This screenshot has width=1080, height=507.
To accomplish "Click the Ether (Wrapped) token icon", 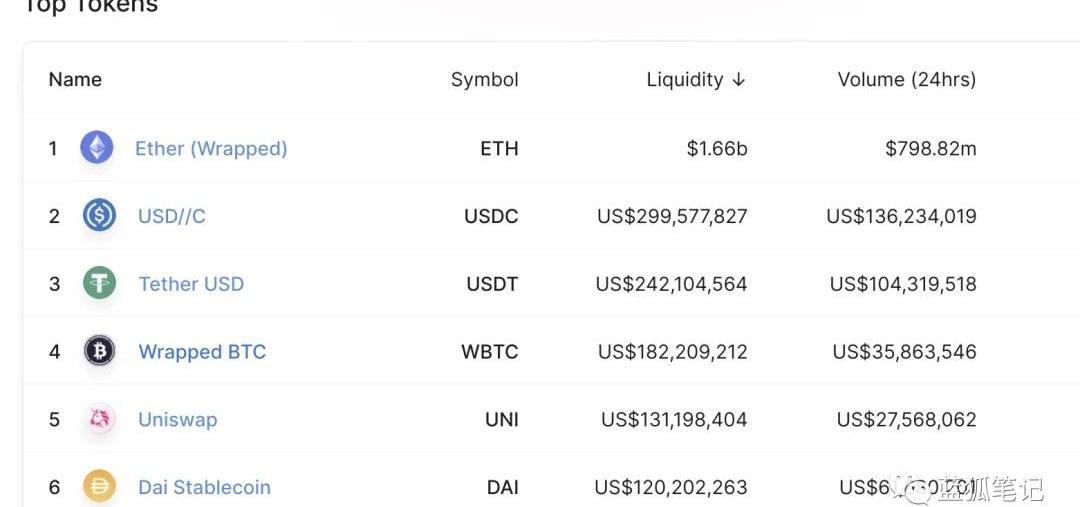I will (97, 147).
